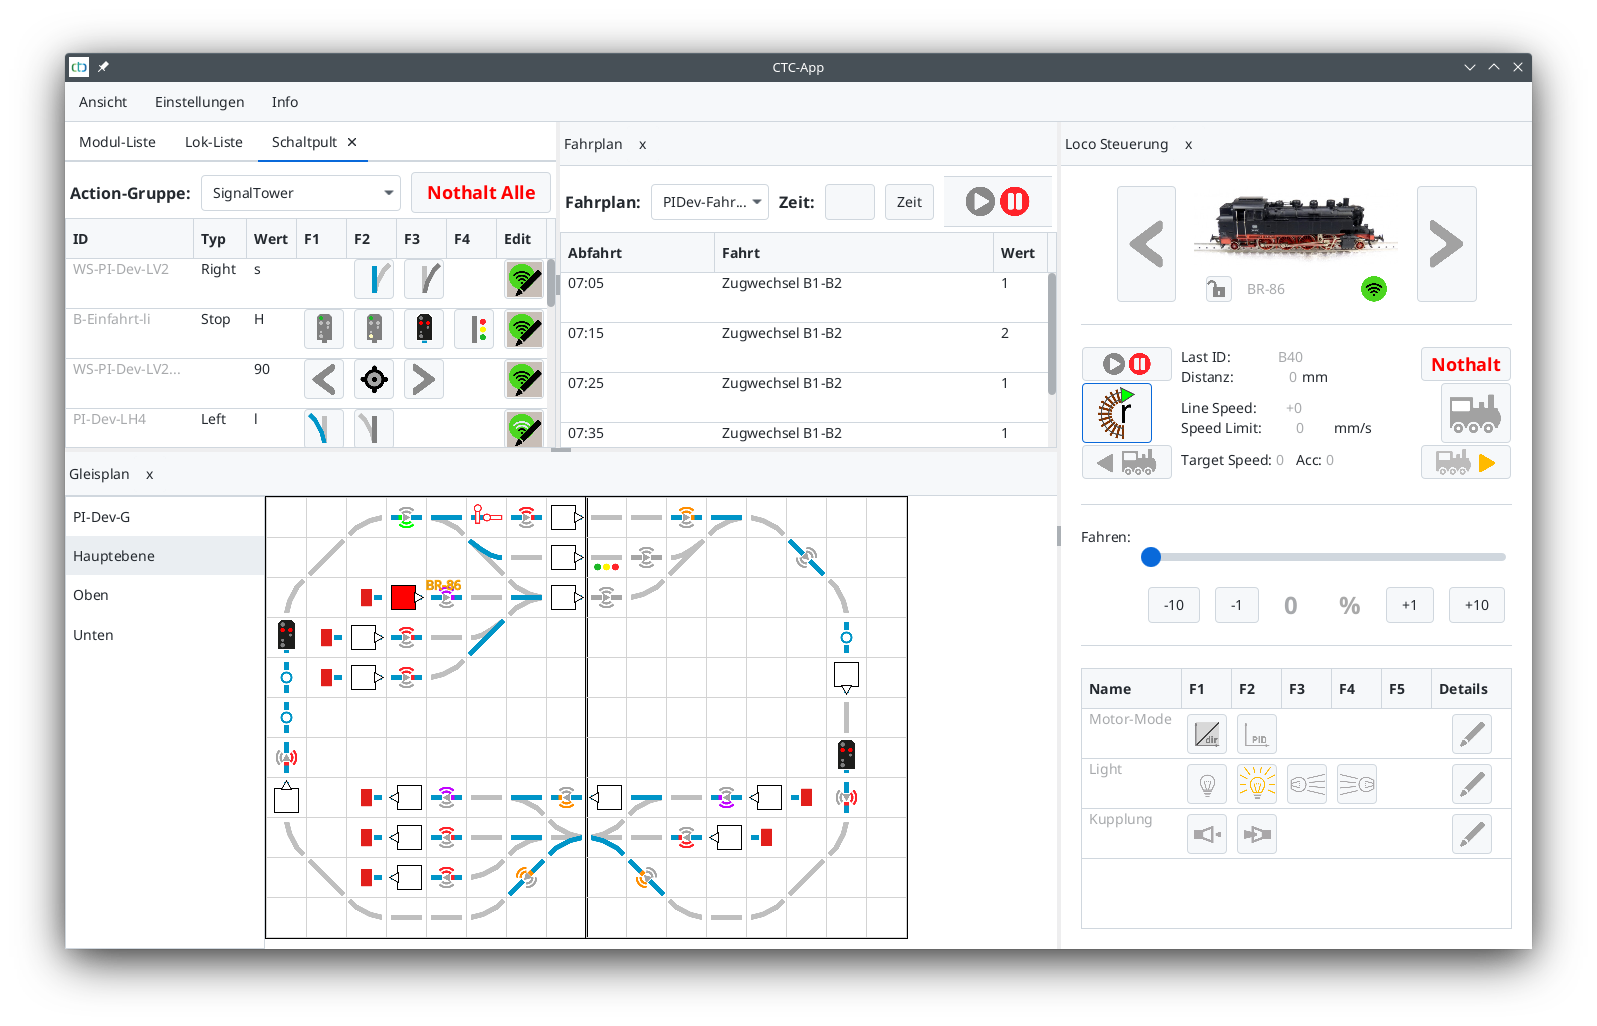This screenshot has width=1597, height=1026.
Task: Select previous locomotive arrow
Action: click(1146, 244)
